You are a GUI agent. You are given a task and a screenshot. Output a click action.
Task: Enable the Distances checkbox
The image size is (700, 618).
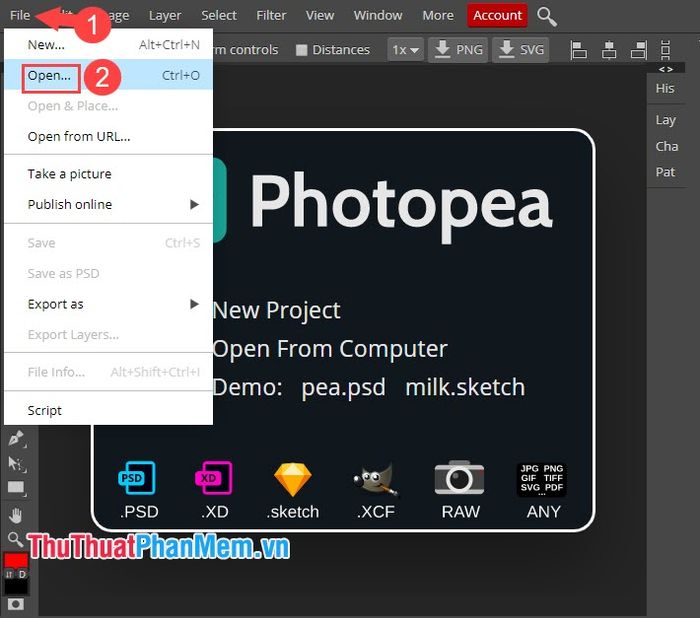click(302, 50)
